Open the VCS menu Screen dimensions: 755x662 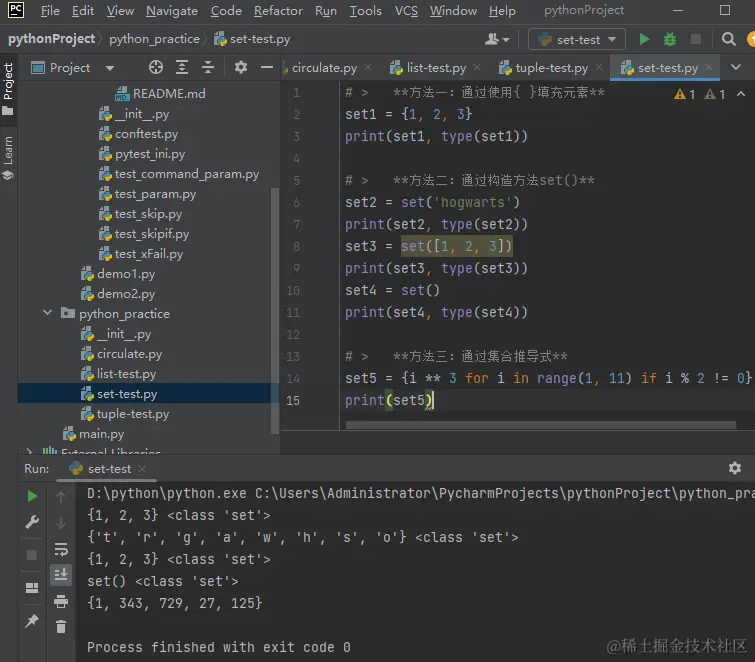tap(406, 11)
